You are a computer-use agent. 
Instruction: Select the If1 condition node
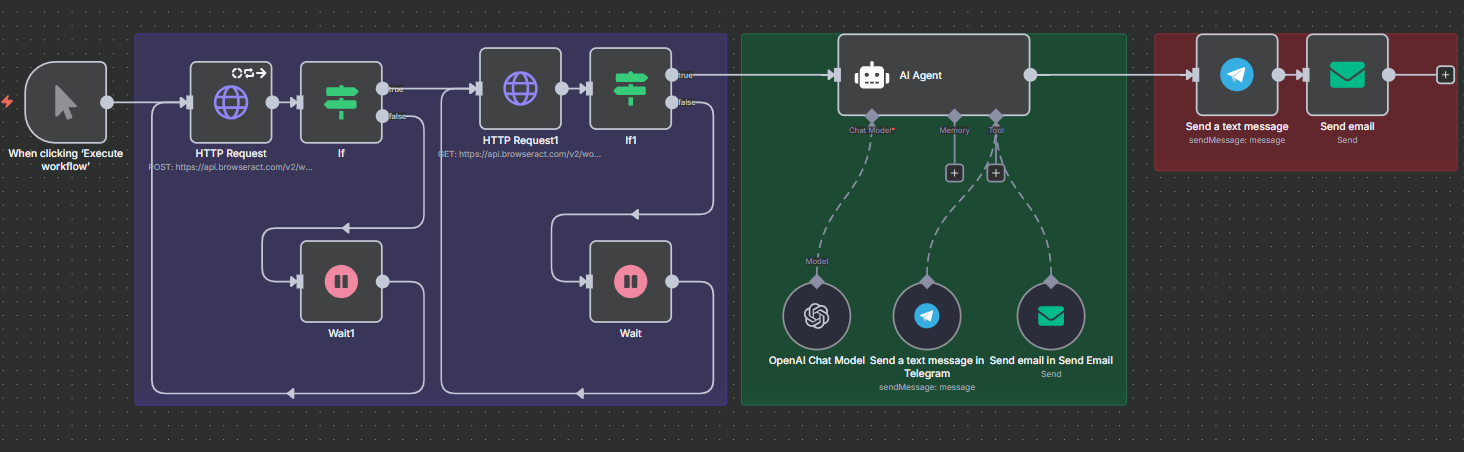[x=630, y=88]
